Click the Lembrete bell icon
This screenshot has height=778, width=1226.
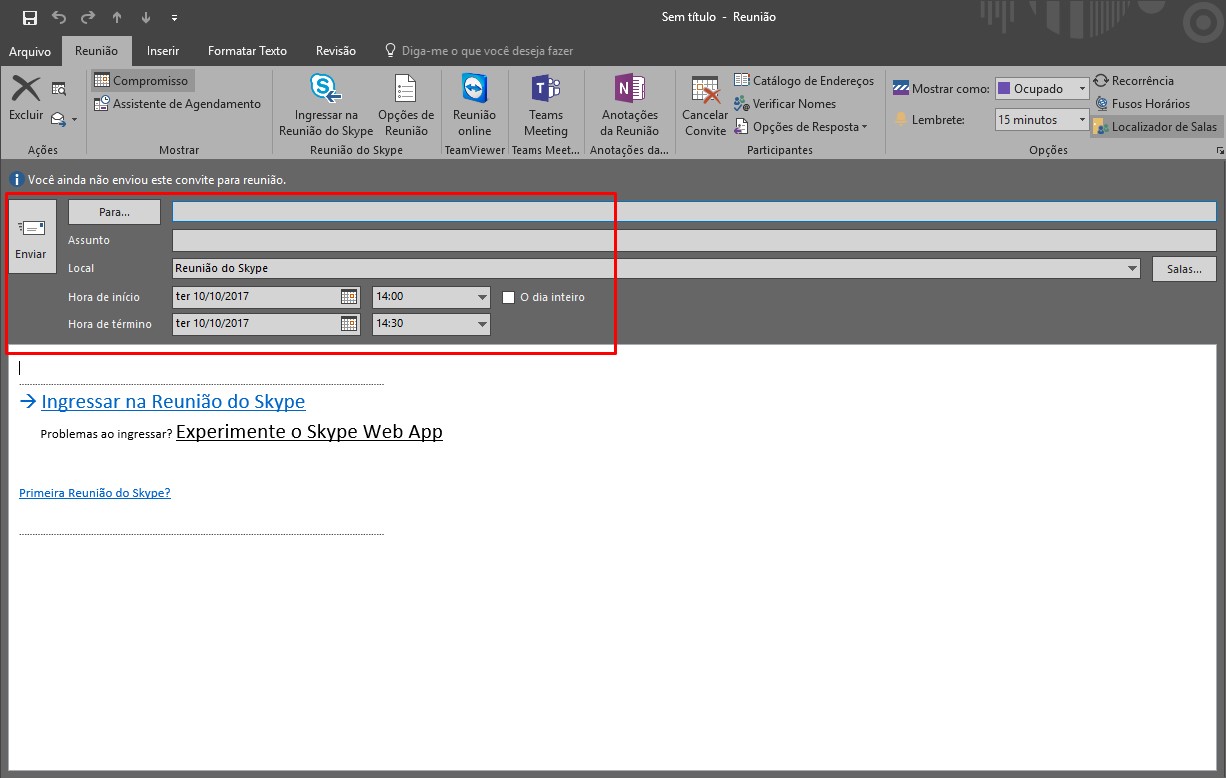coord(901,120)
